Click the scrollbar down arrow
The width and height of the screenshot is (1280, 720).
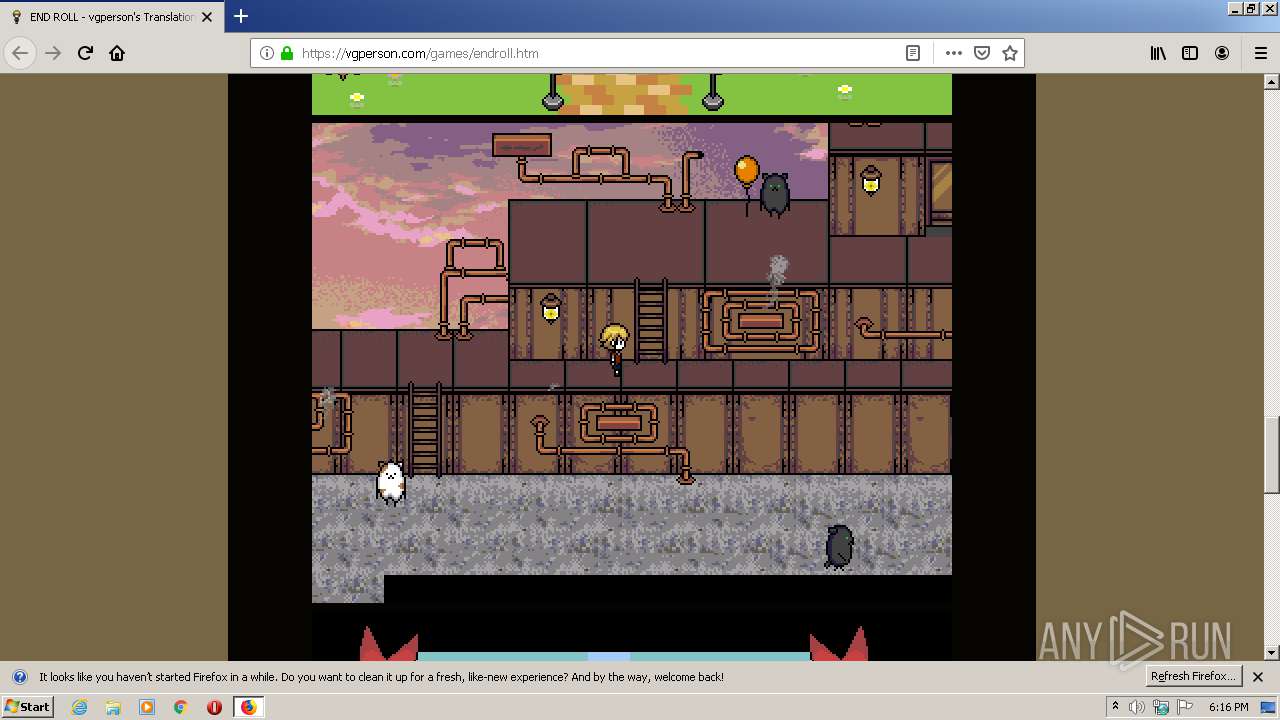click(1272, 653)
